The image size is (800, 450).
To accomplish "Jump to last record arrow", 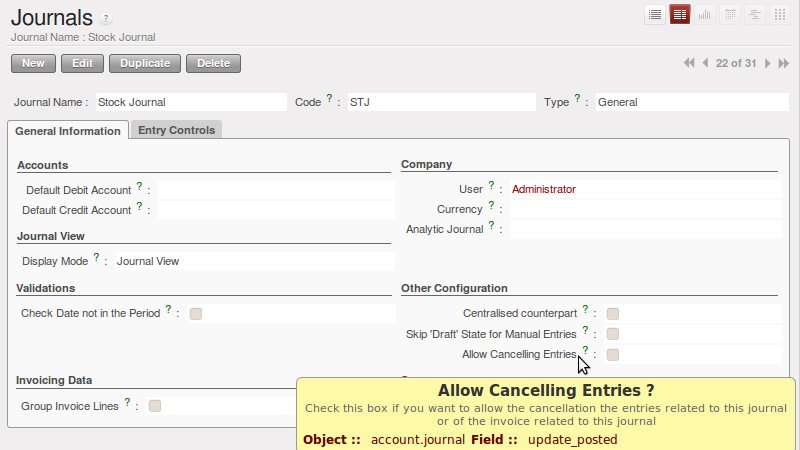I will coord(784,63).
